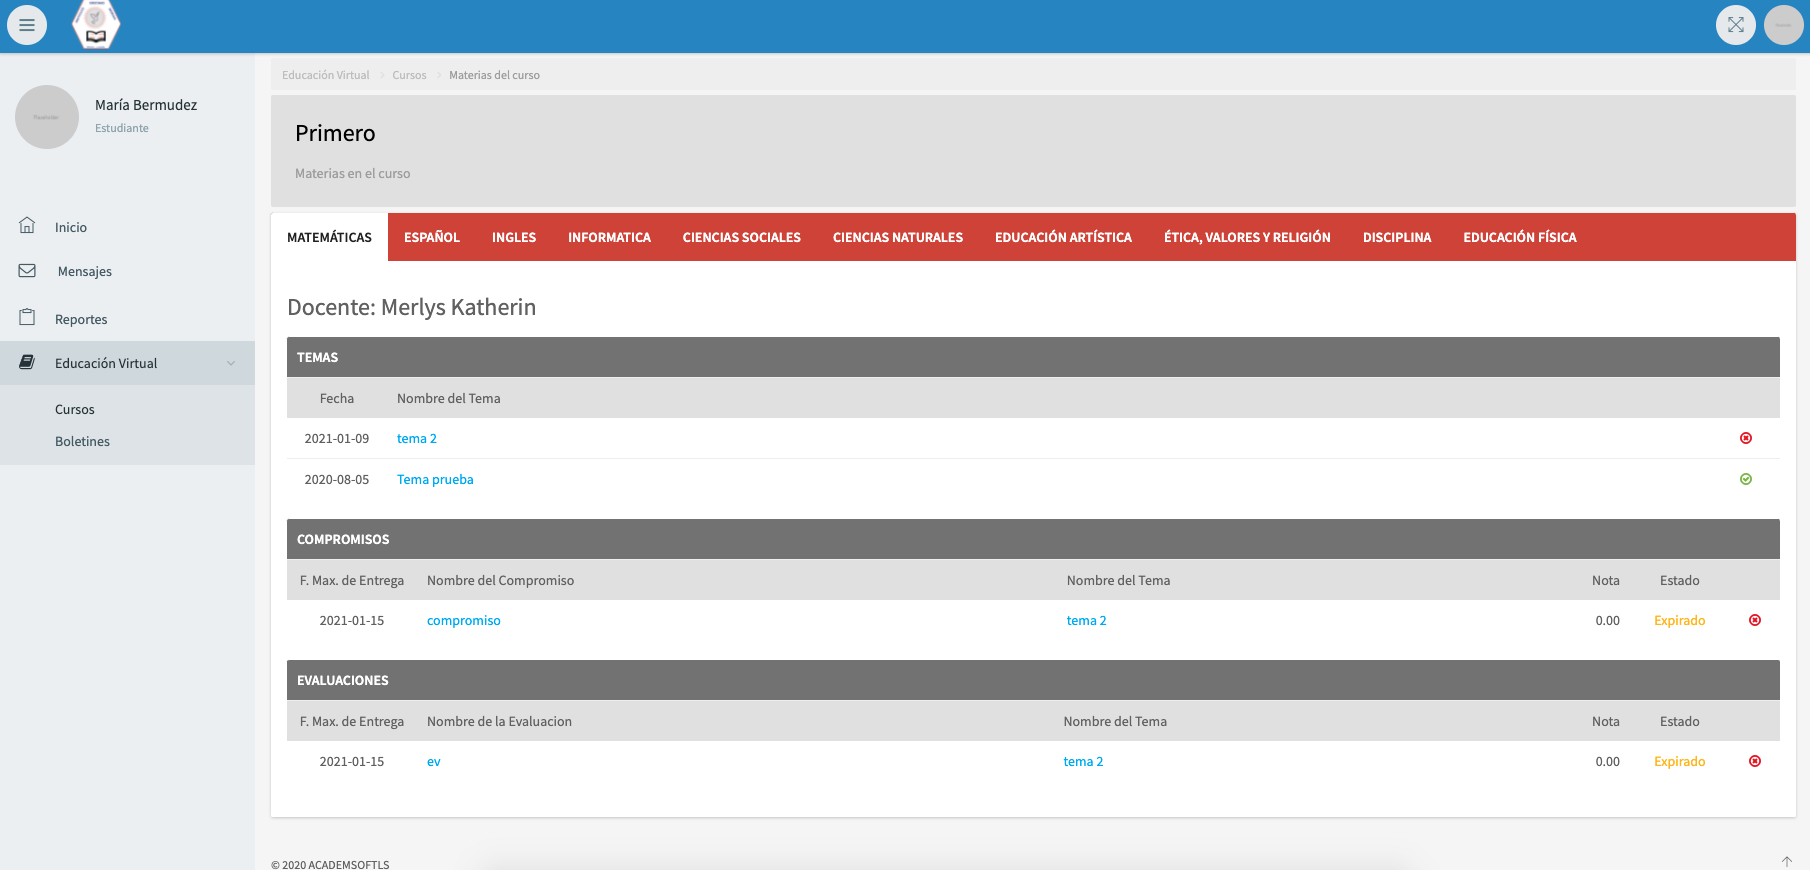The image size is (1810, 870).
Task: Open the Tema prueba topic link
Action: tap(435, 479)
